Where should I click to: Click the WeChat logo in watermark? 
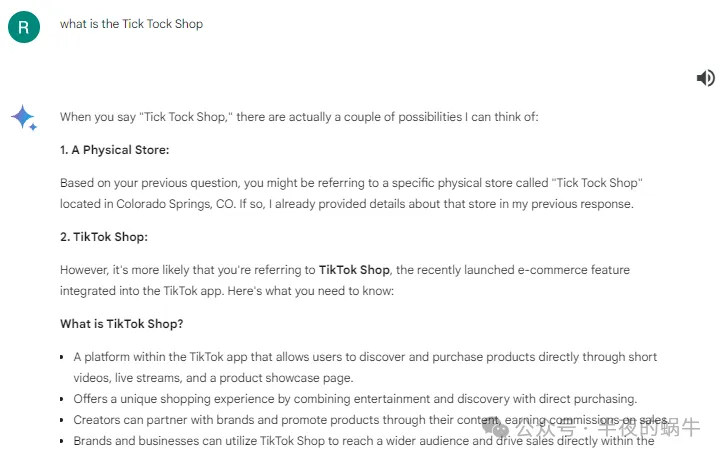tap(495, 428)
